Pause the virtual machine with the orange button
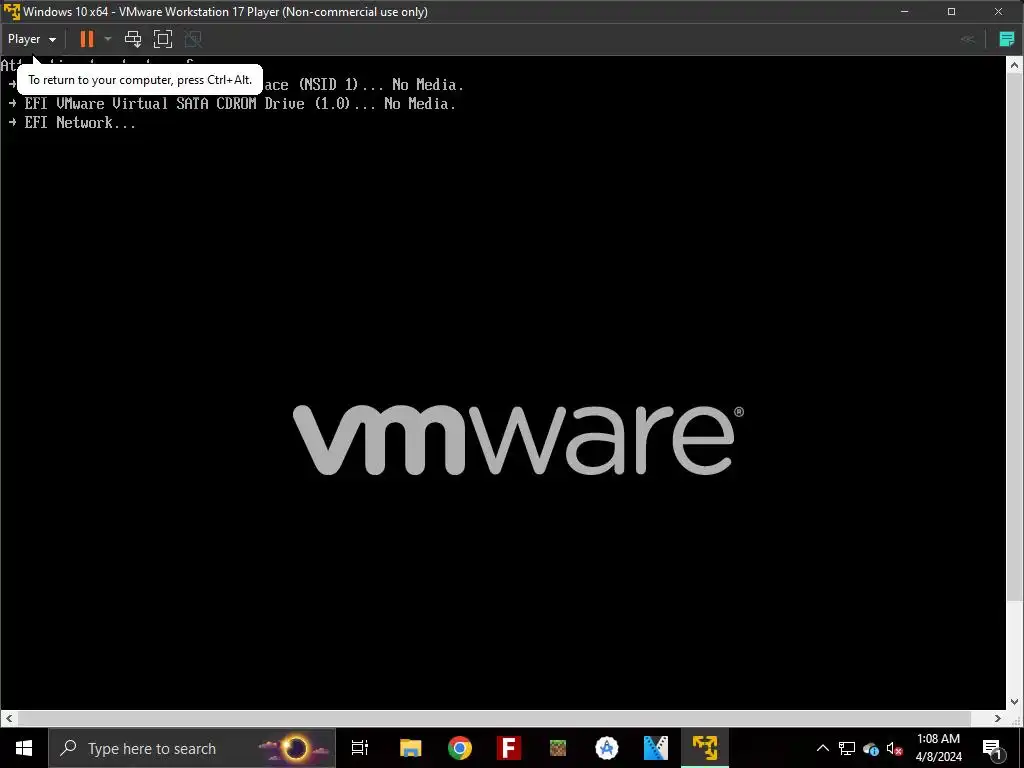 pos(87,39)
